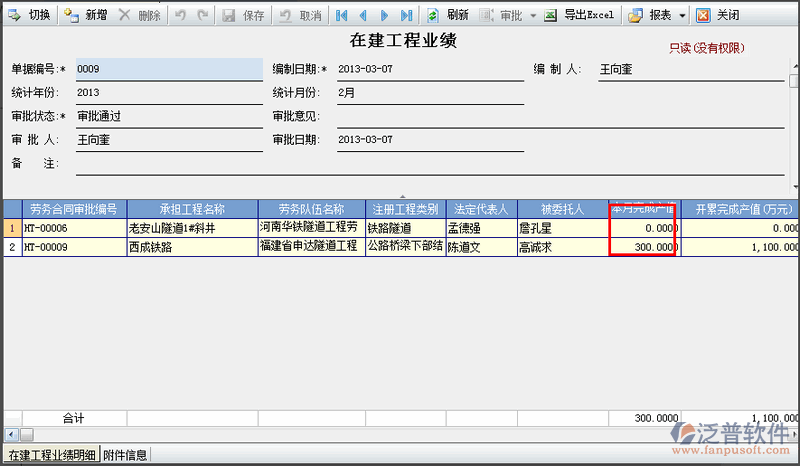Go to the first record arrow
The height and width of the screenshot is (466, 800).
tap(342, 15)
